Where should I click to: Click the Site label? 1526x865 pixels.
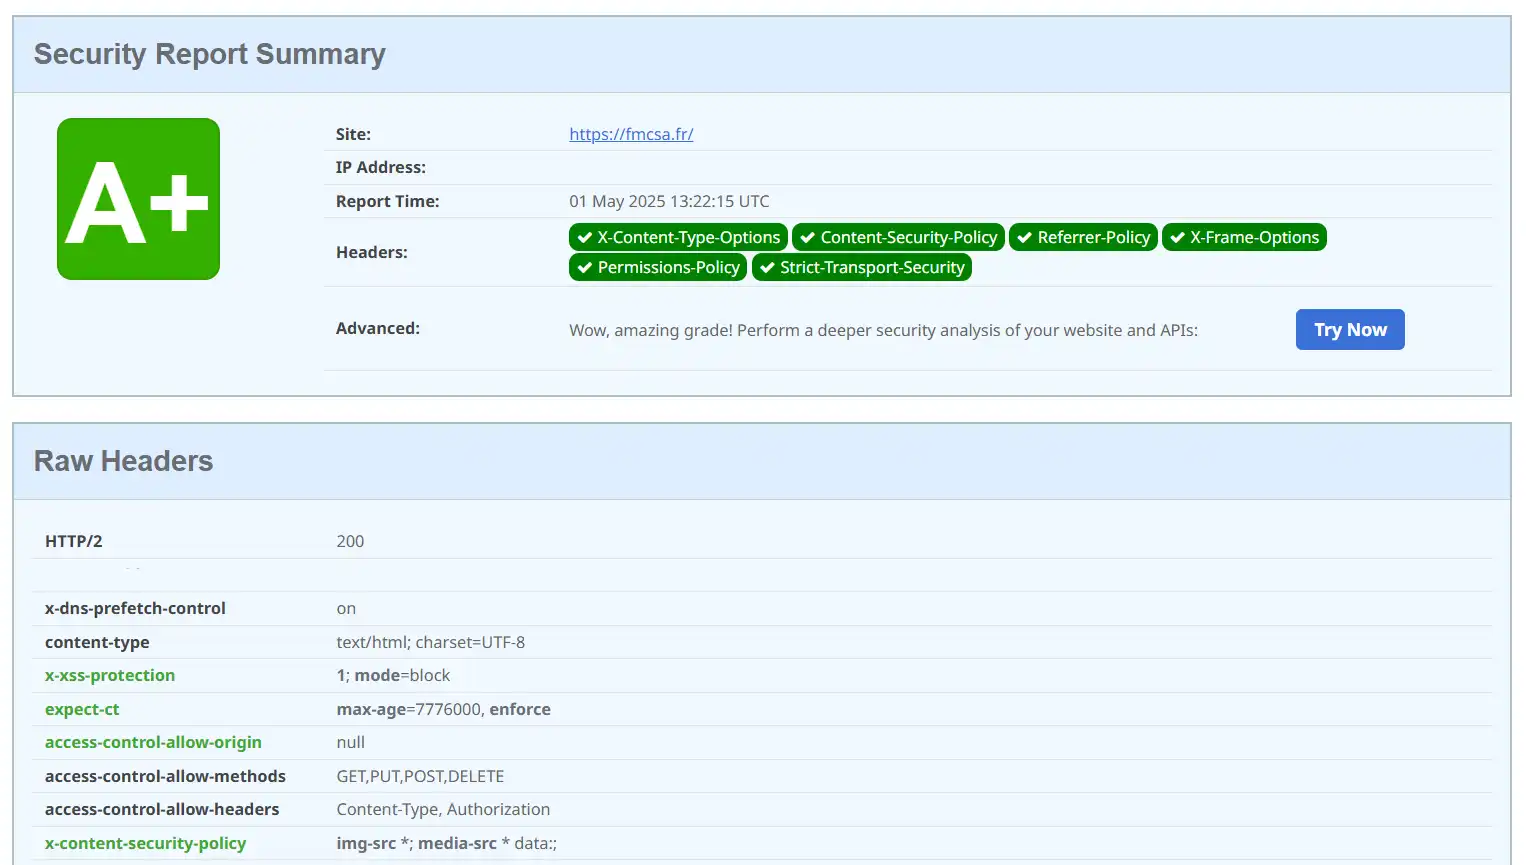(x=353, y=134)
